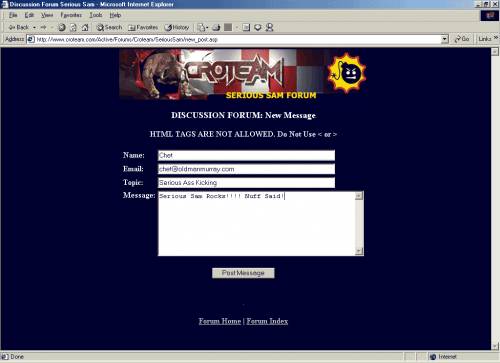This screenshot has width=500, height=363.
Task: Open the Favorites menu
Action: tap(71, 15)
